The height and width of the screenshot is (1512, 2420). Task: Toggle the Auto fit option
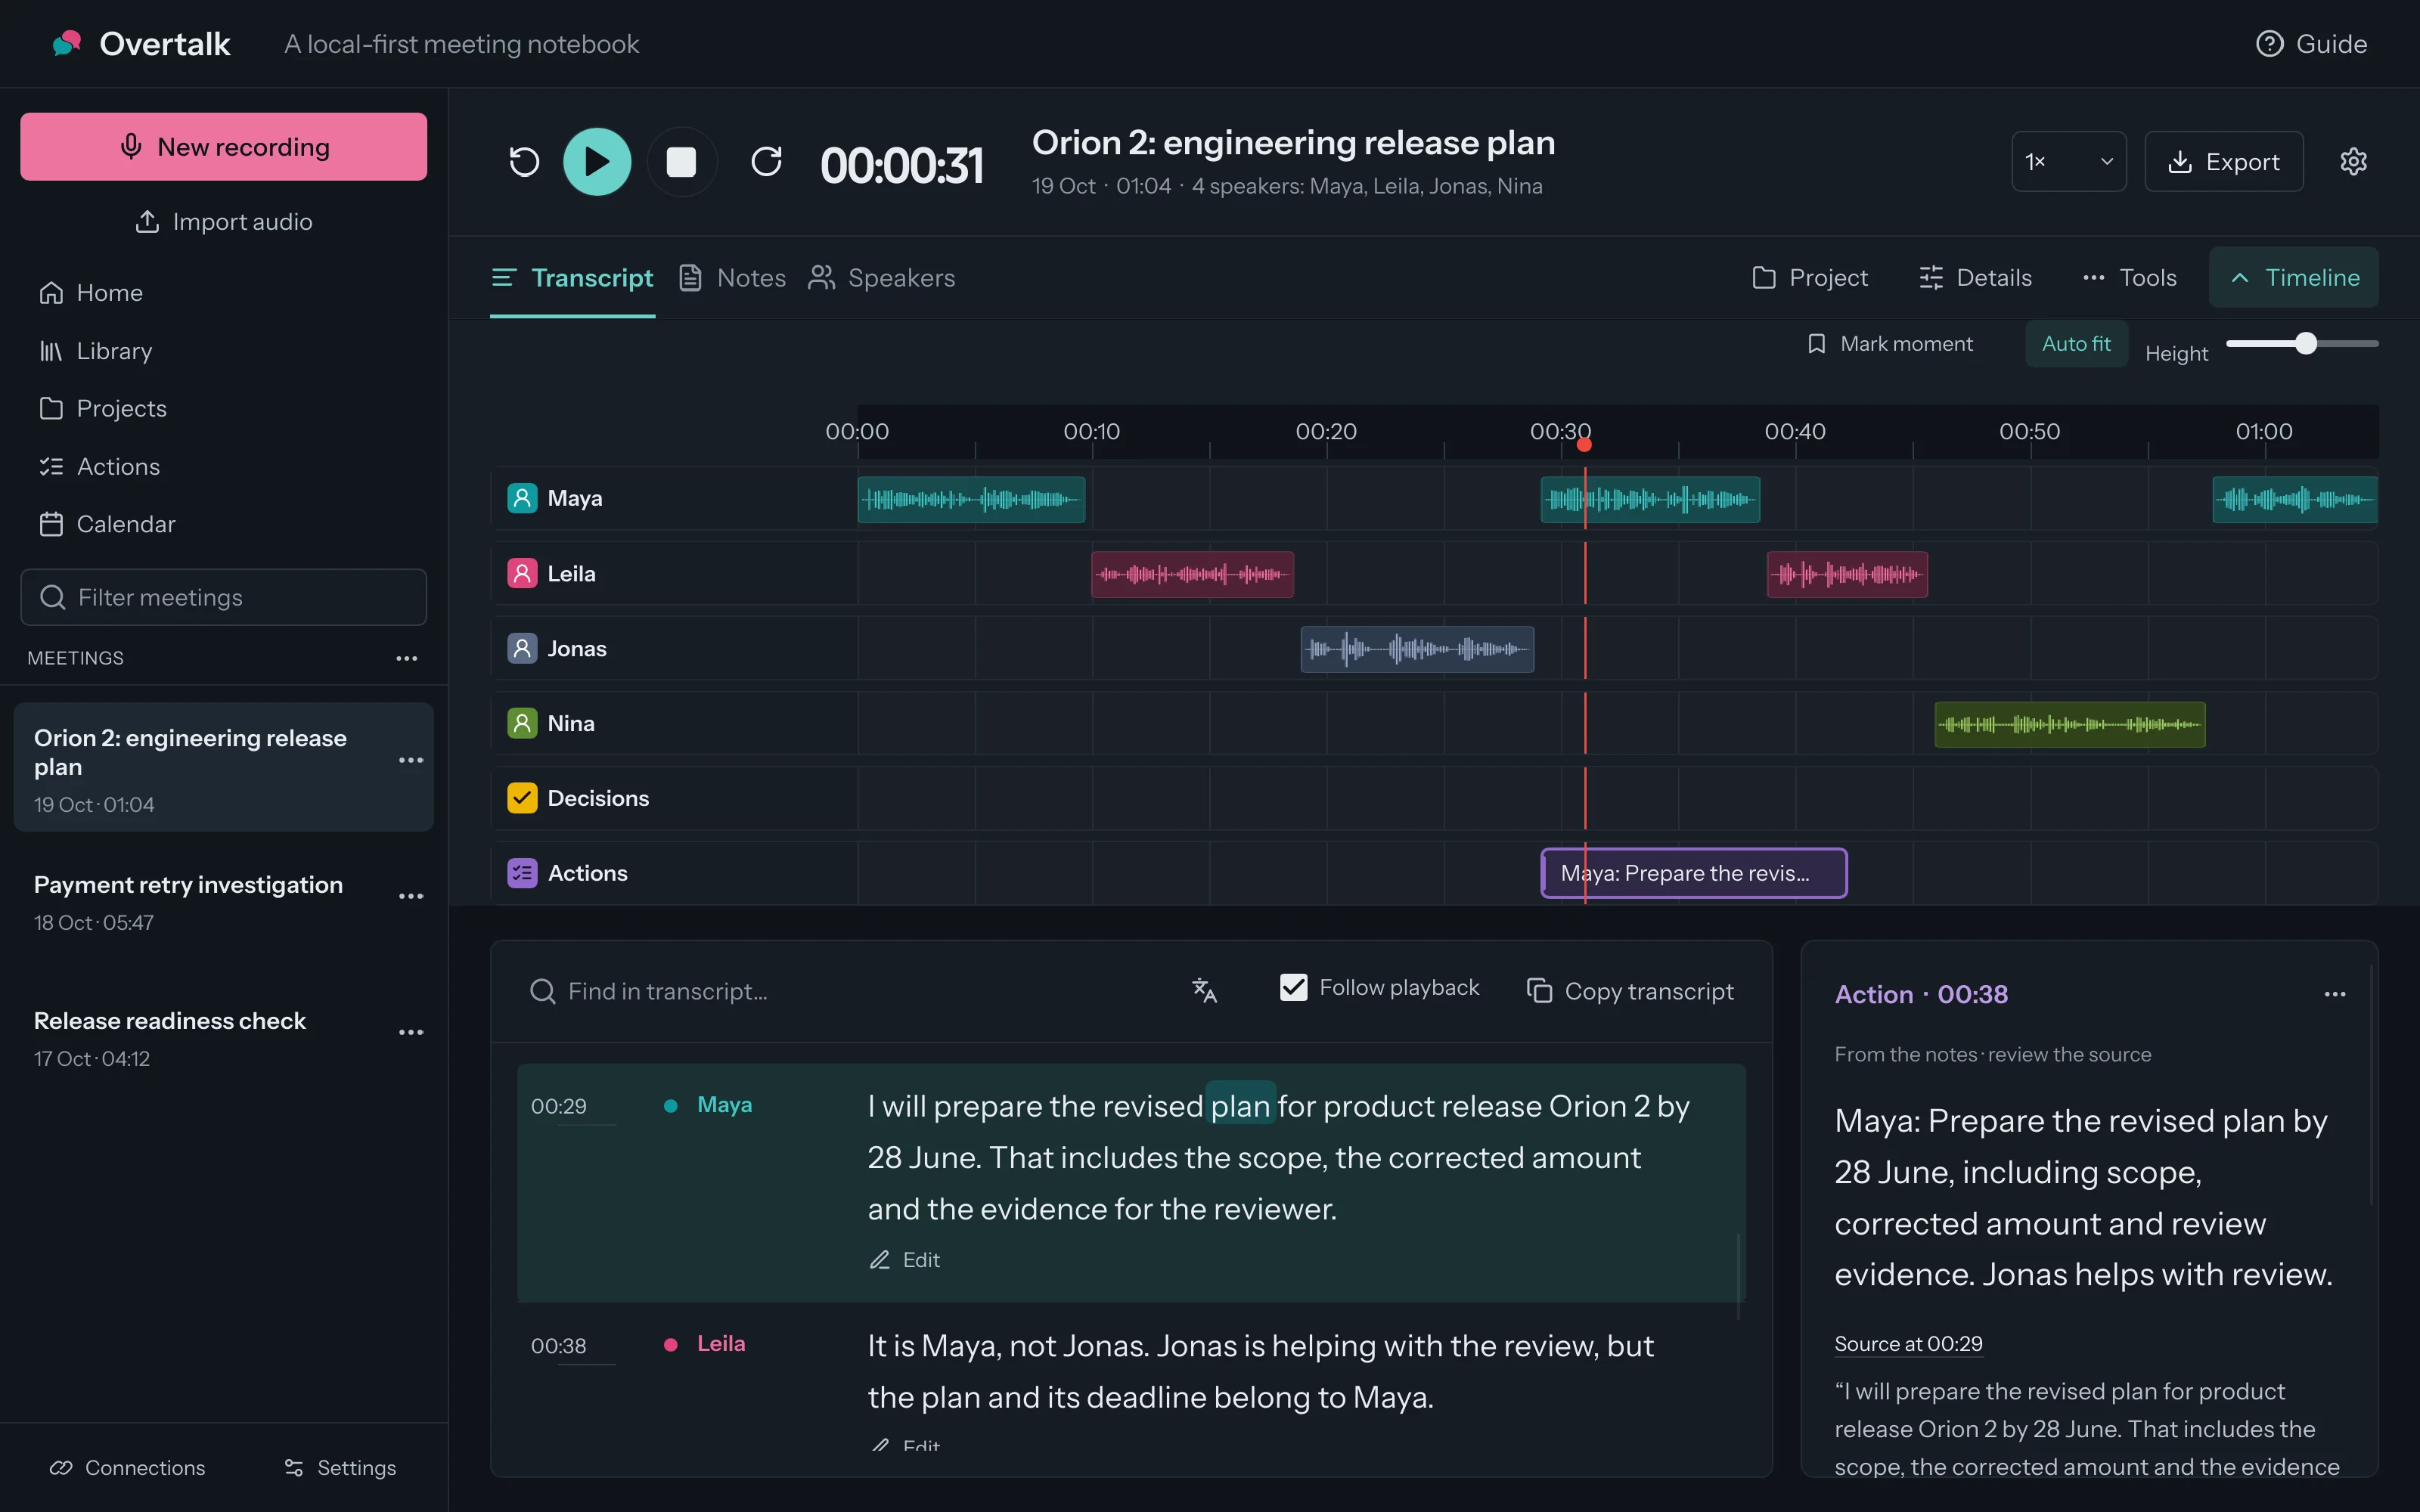coord(2076,344)
